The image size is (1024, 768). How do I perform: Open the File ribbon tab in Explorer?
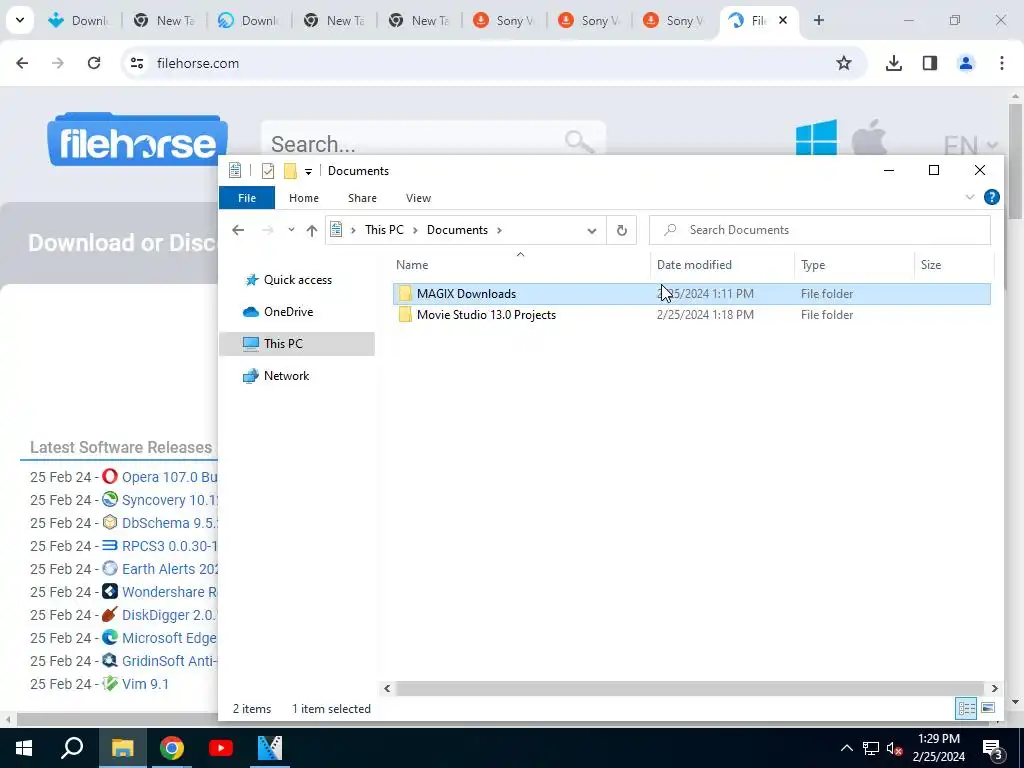coord(247,198)
